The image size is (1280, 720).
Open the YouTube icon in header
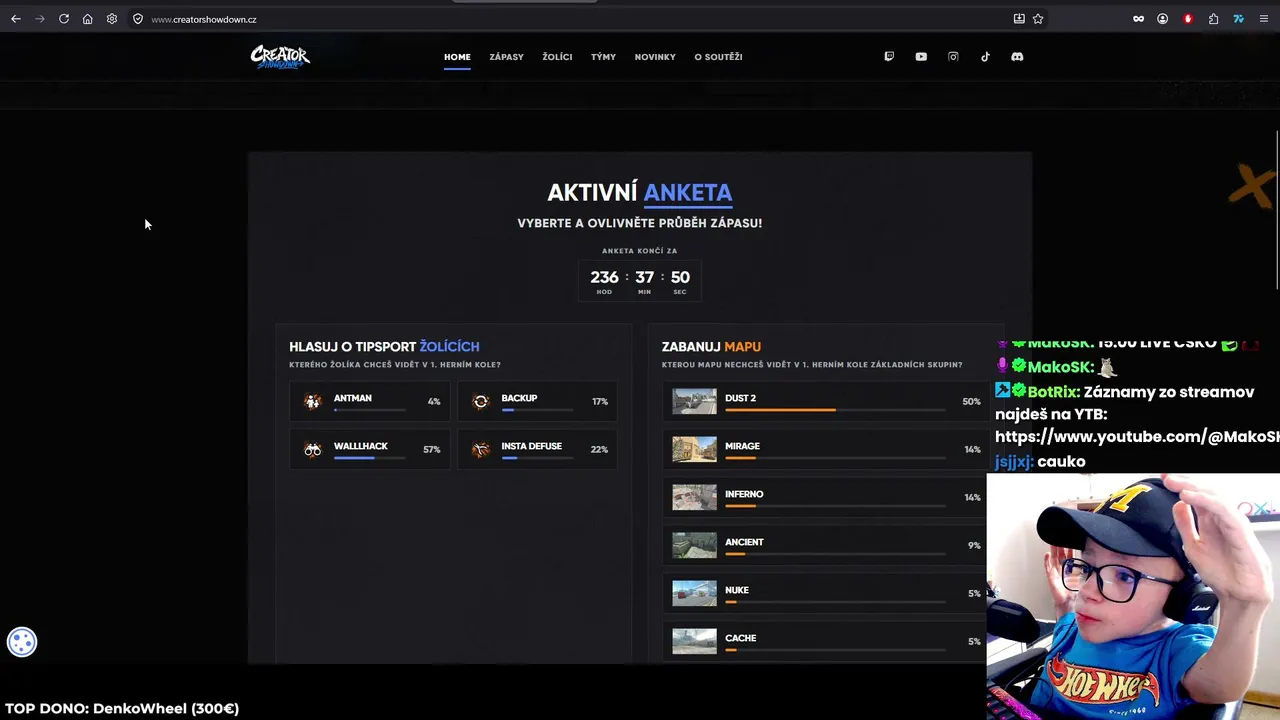coord(921,57)
